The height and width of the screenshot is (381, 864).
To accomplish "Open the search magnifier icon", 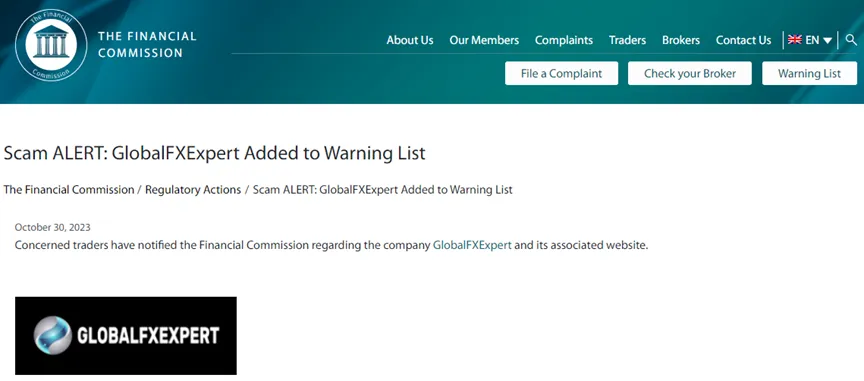I will (851, 40).
